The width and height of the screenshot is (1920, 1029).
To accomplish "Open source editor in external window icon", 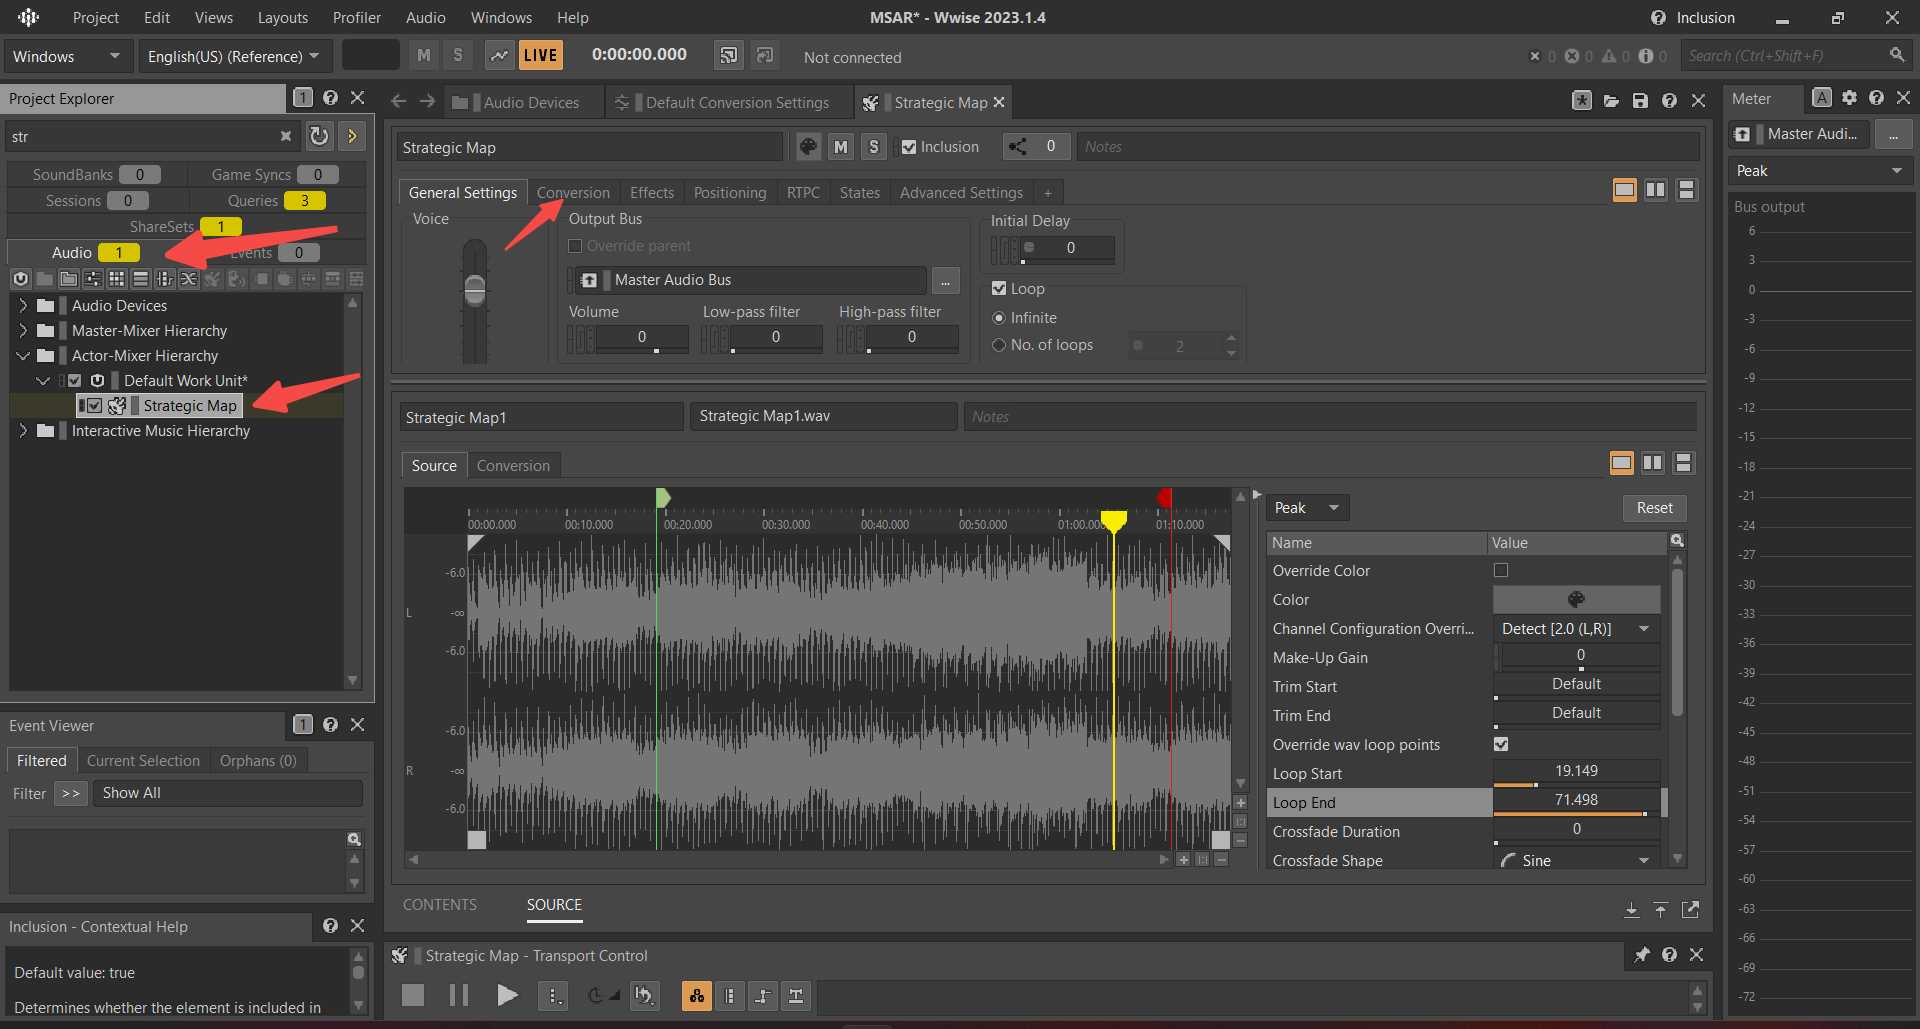I will point(1690,909).
